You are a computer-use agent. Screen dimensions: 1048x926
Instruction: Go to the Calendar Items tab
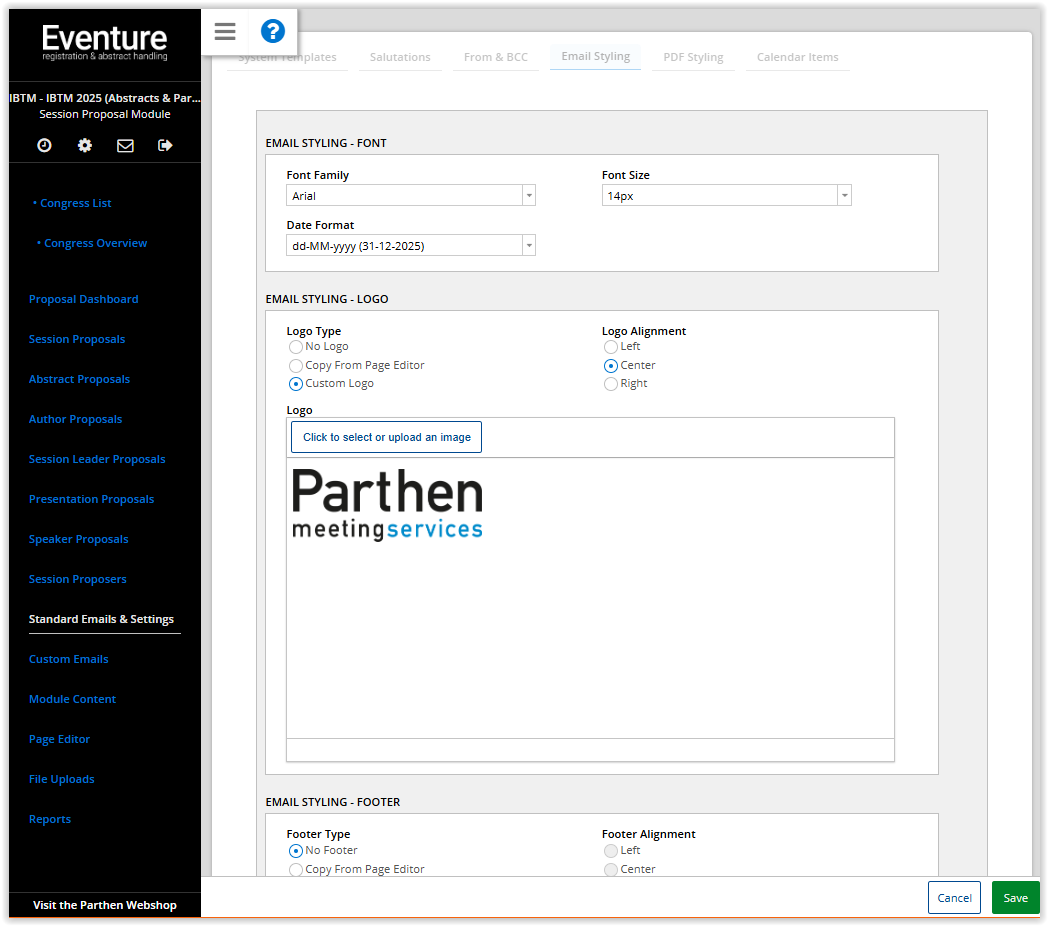pos(797,57)
